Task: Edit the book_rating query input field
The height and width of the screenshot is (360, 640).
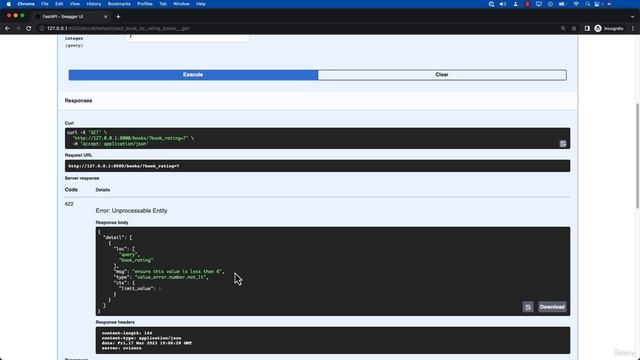Action: 187,38
